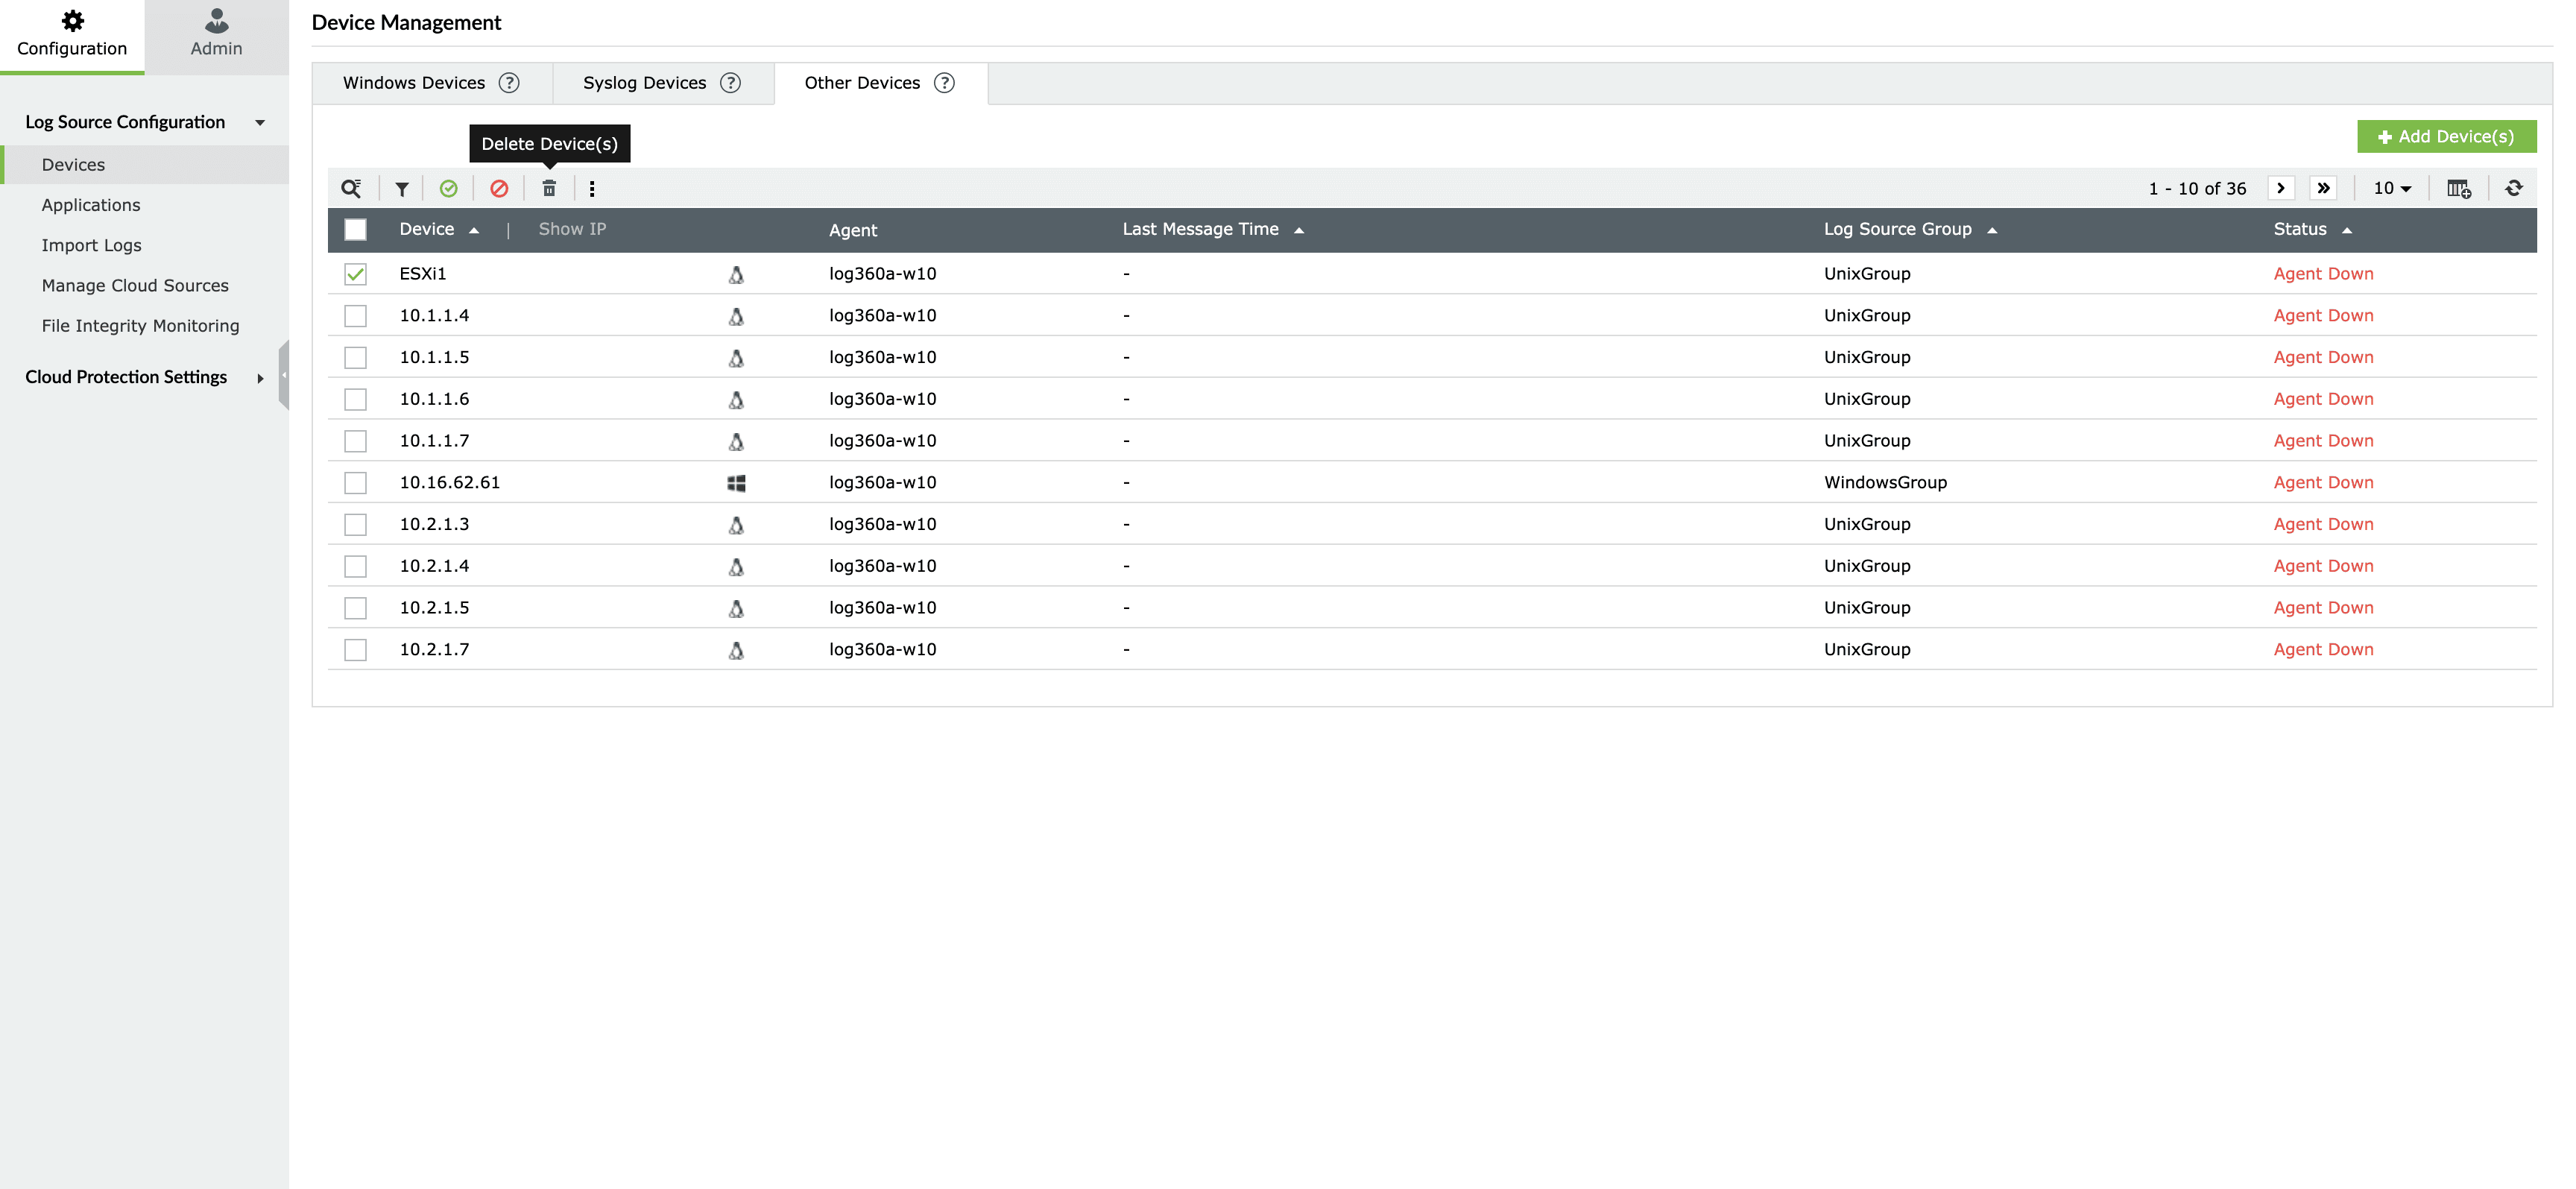The width and height of the screenshot is (2576, 1189).
Task: Collapse the Log Source Configuration section
Action: point(260,123)
